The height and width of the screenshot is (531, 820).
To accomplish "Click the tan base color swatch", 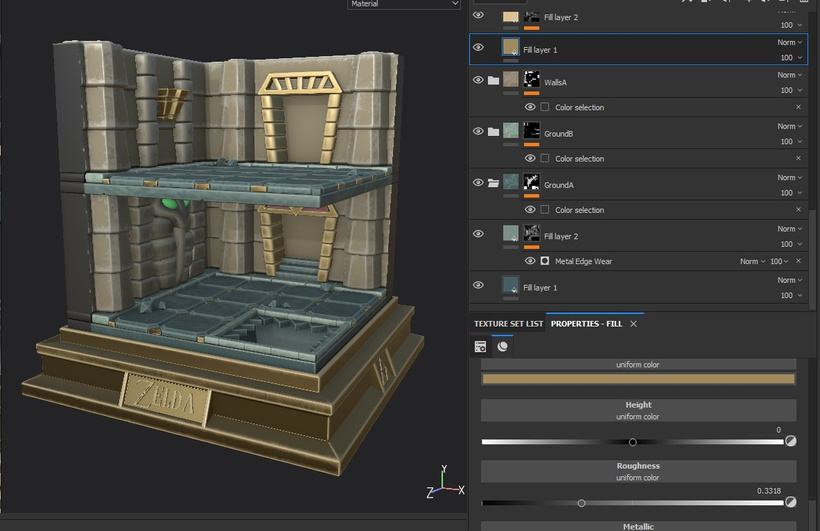I will pyautogui.click(x=638, y=379).
